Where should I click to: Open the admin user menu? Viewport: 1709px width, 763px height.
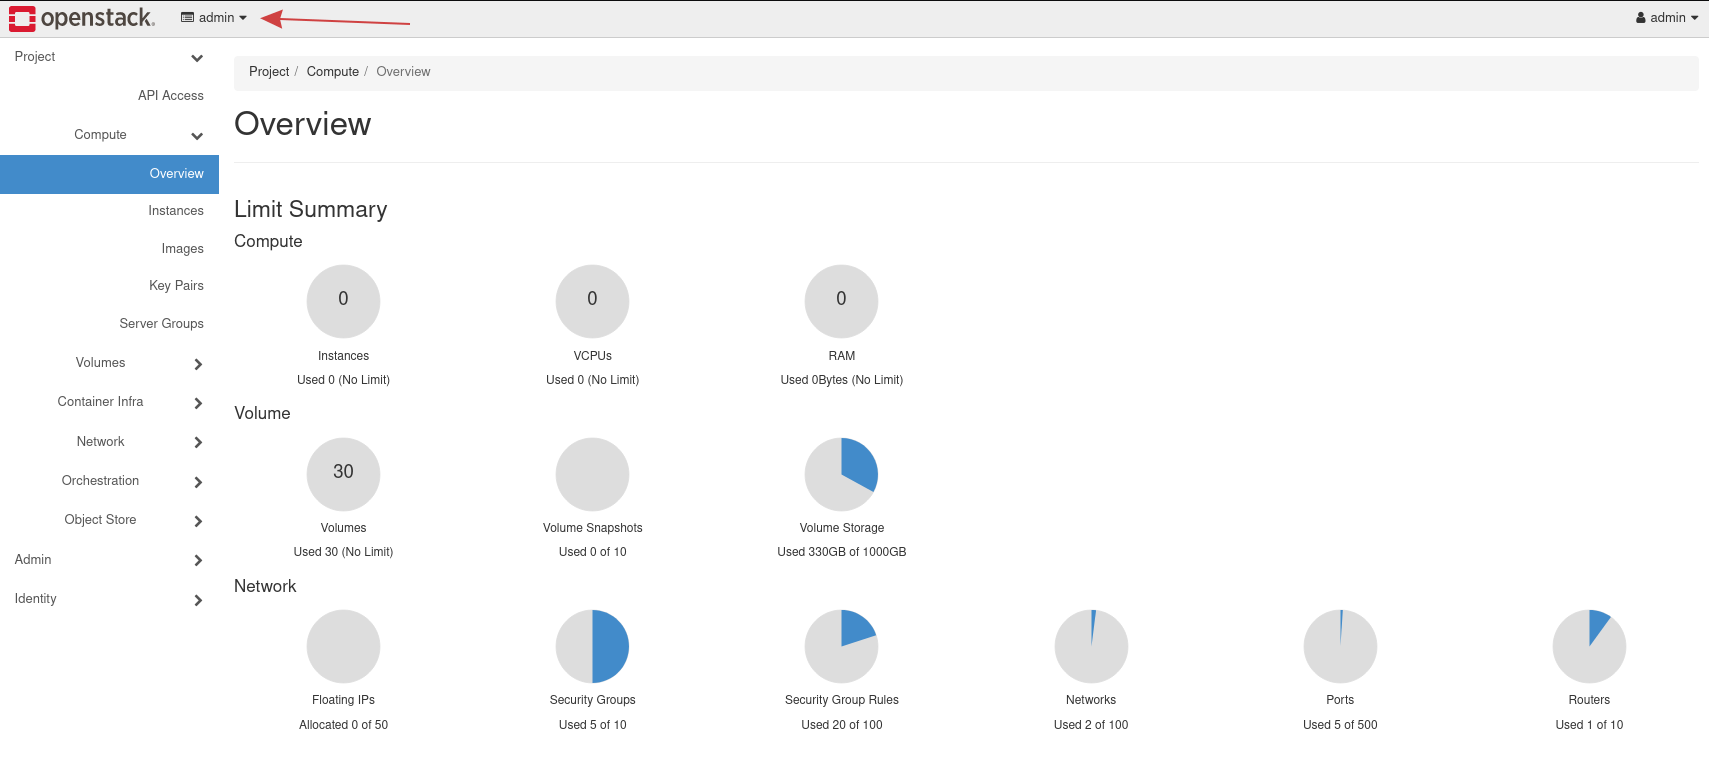coord(1666,18)
